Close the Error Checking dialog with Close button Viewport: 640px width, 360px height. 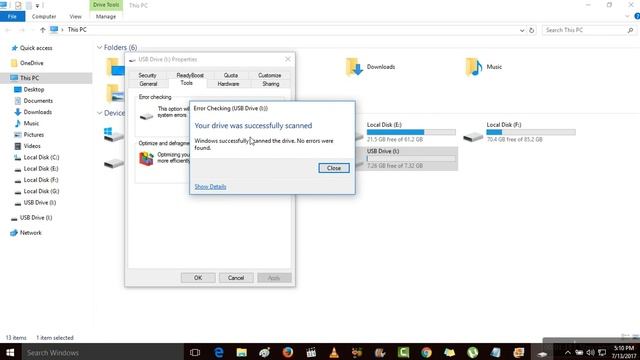point(334,168)
